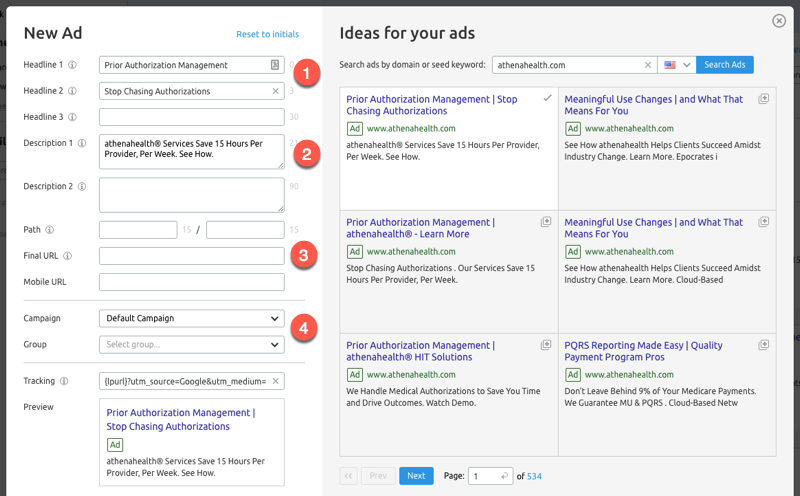This screenshot has height=496, width=800.
Task: Click the template icon inside the Headline 1 field
Action: tap(275, 65)
